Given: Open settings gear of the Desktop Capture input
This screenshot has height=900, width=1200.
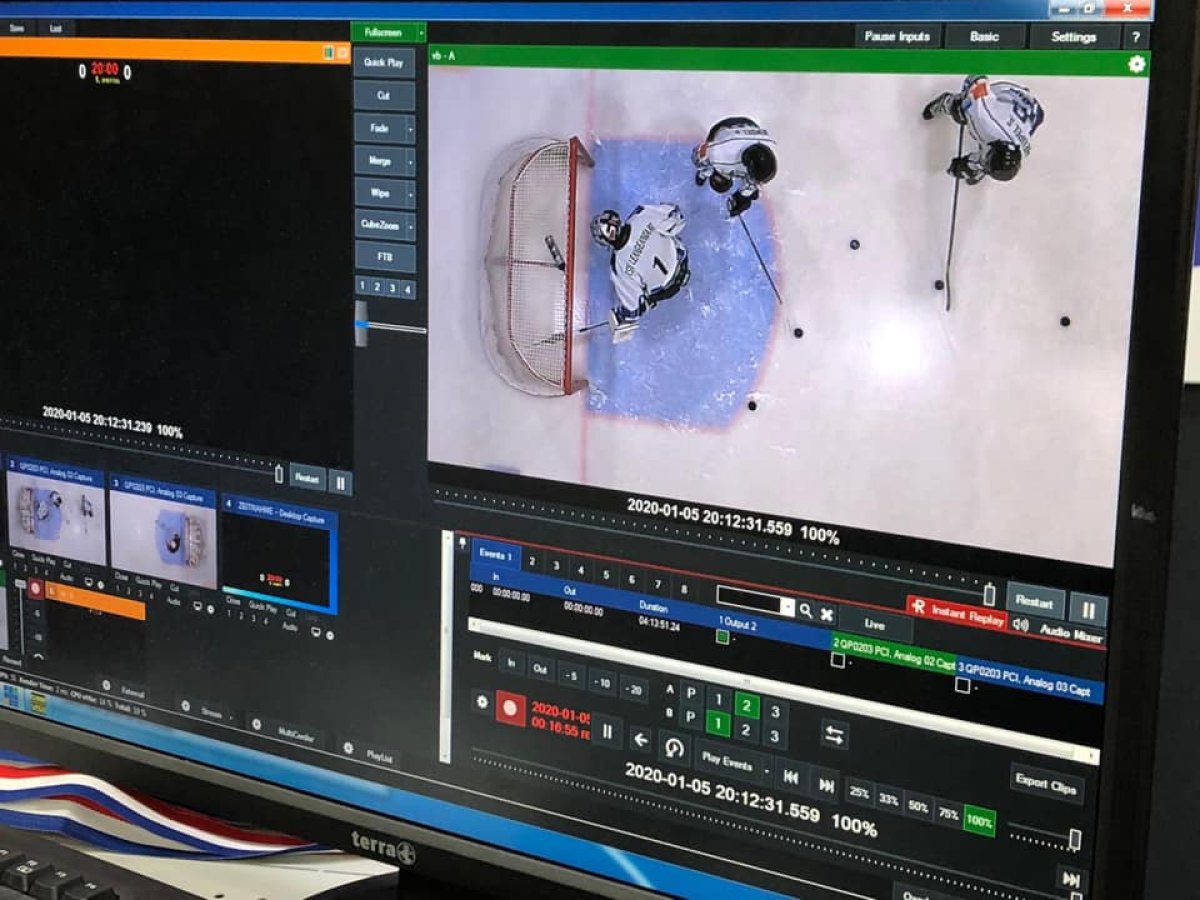Looking at the screenshot, I should pos(329,635).
